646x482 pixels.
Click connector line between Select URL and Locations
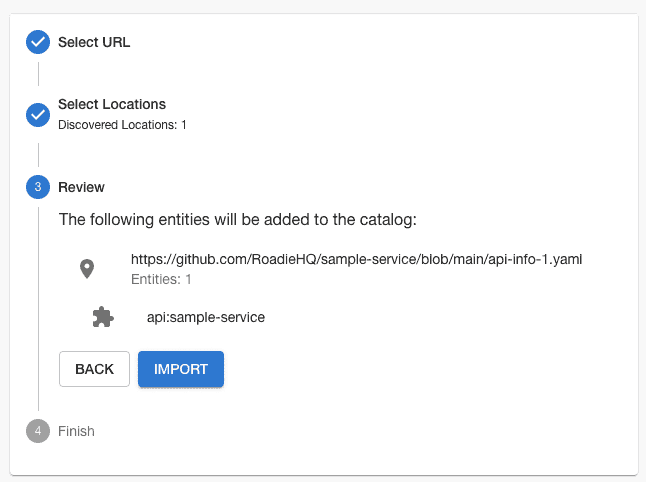tap(38, 74)
